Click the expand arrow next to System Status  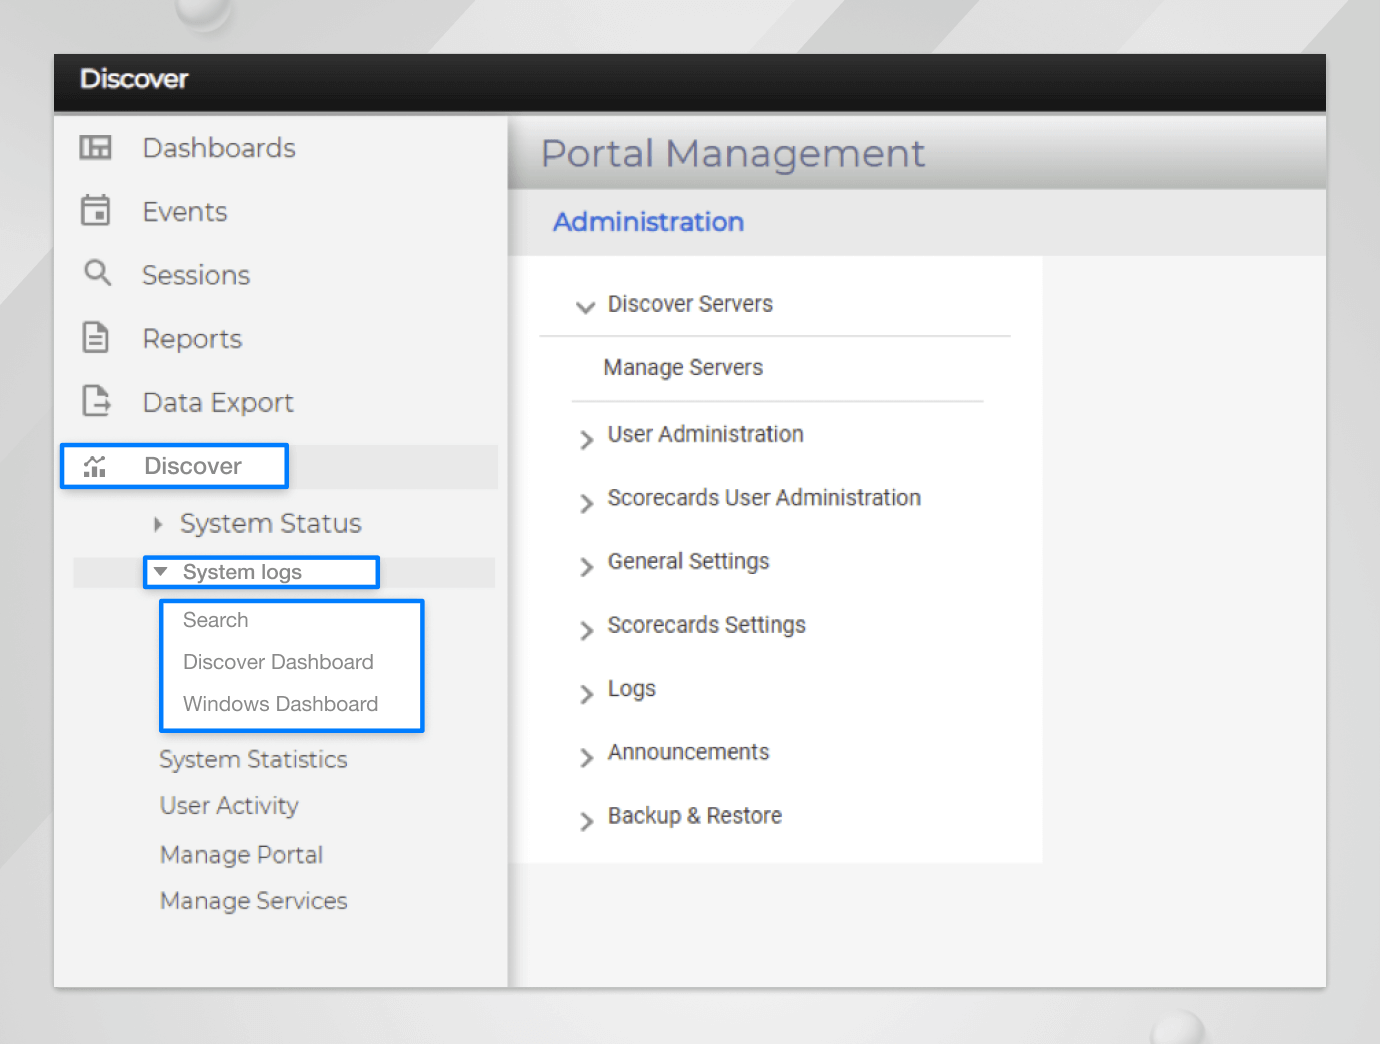[158, 523]
